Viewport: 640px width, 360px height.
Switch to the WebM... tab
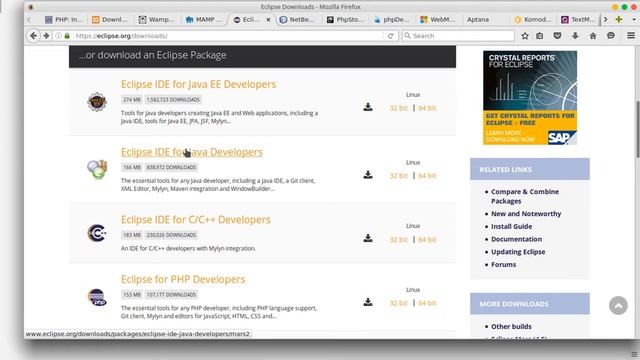(x=438, y=19)
